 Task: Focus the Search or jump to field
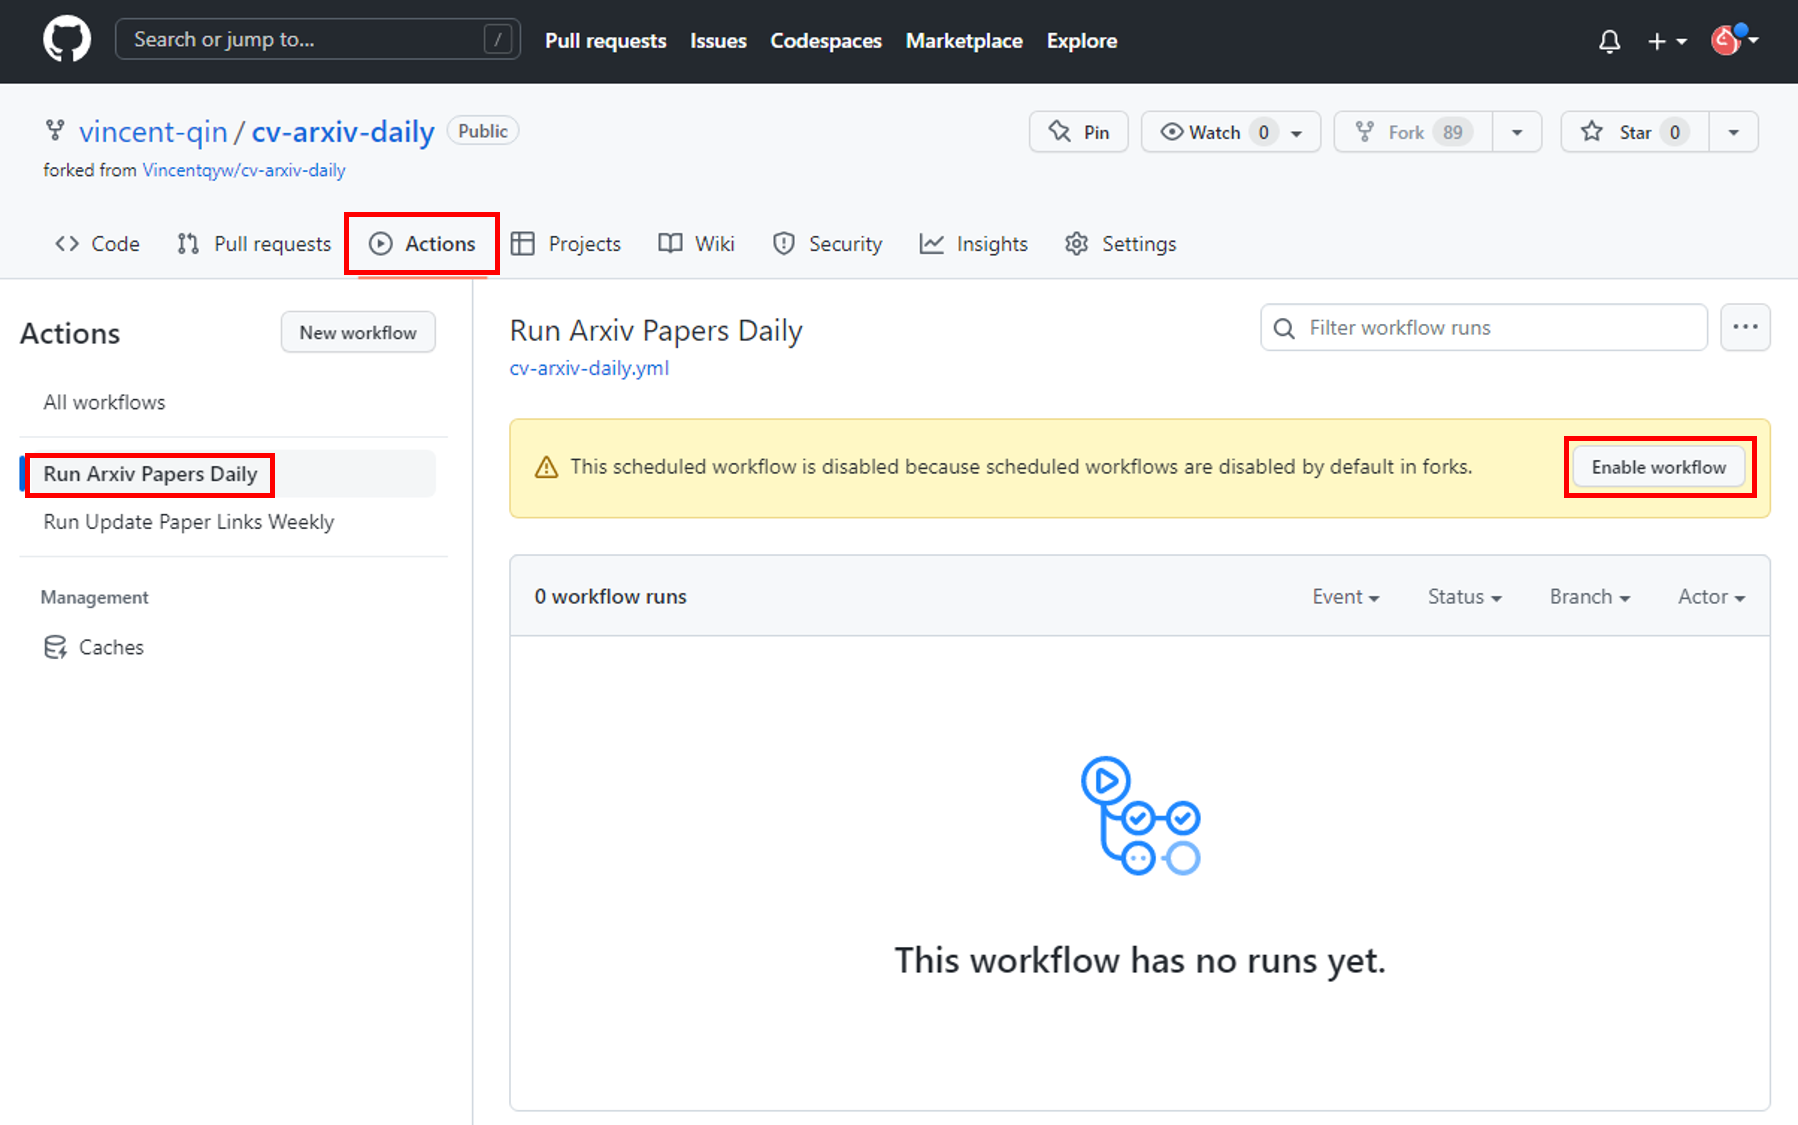[x=317, y=39]
